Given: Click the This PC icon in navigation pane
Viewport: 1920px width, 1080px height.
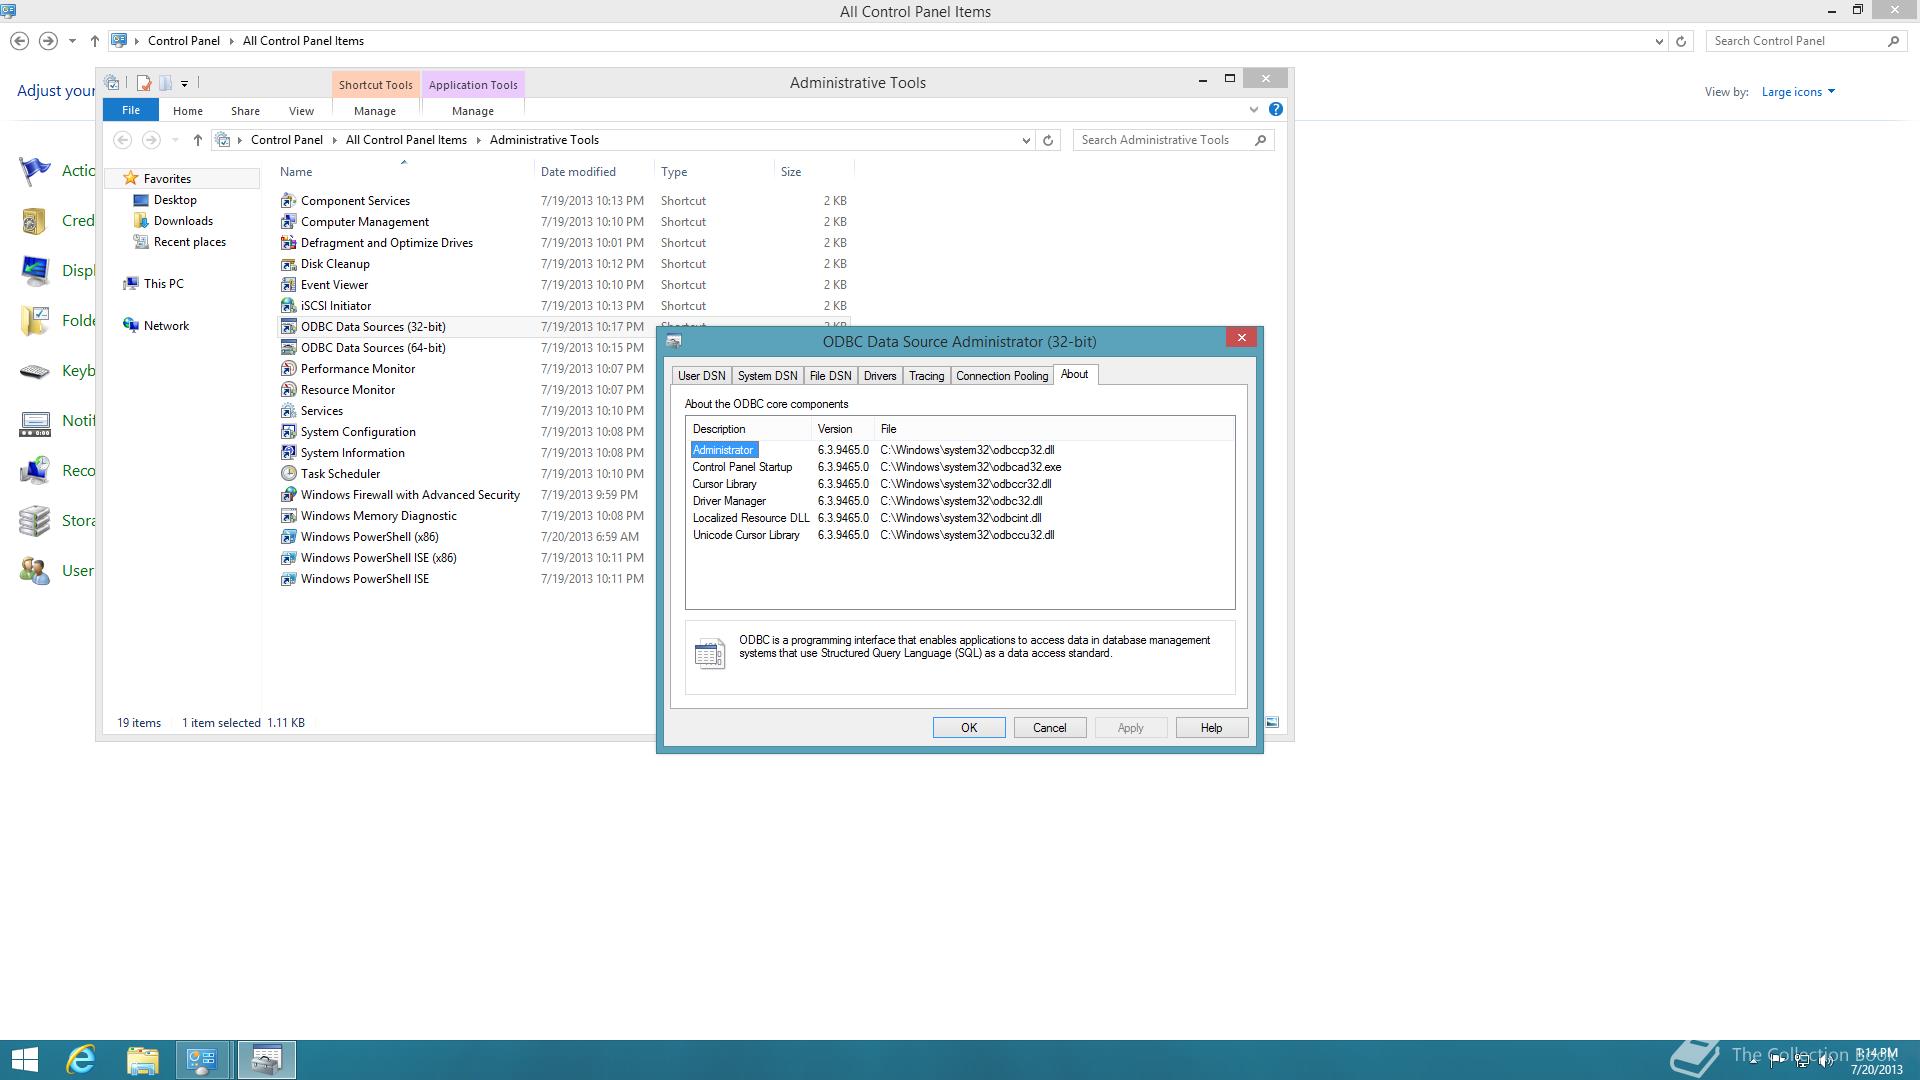Looking at the screenshot, I should click(130, 284).
